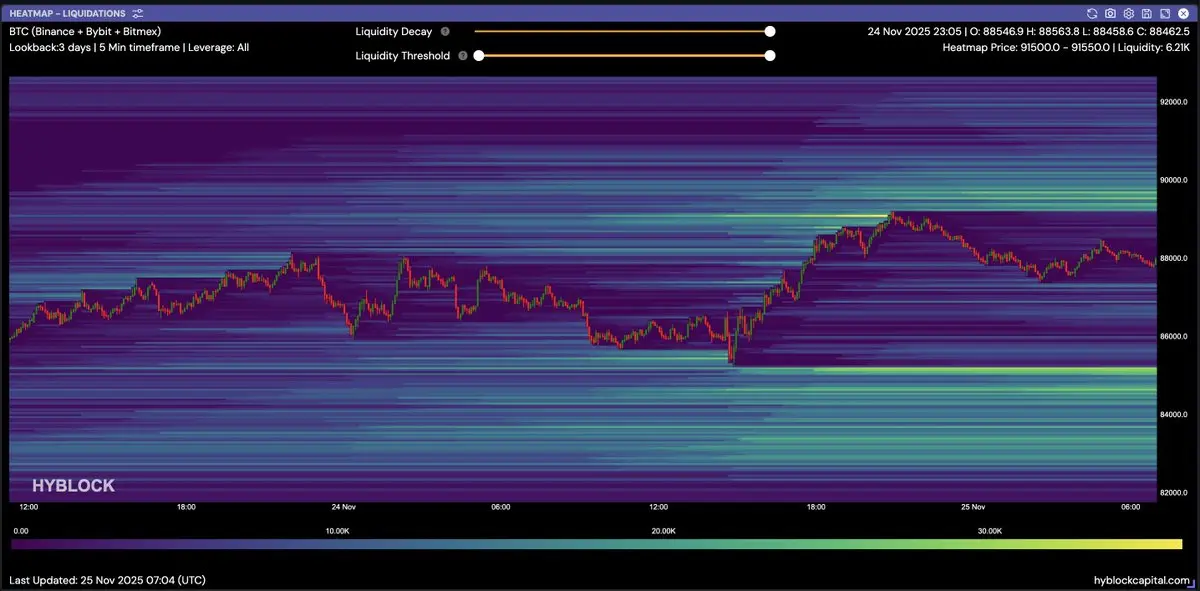Click the OHLC readout for 24 Nov 23:05

pyautogui.click(x=1028, y=32)
